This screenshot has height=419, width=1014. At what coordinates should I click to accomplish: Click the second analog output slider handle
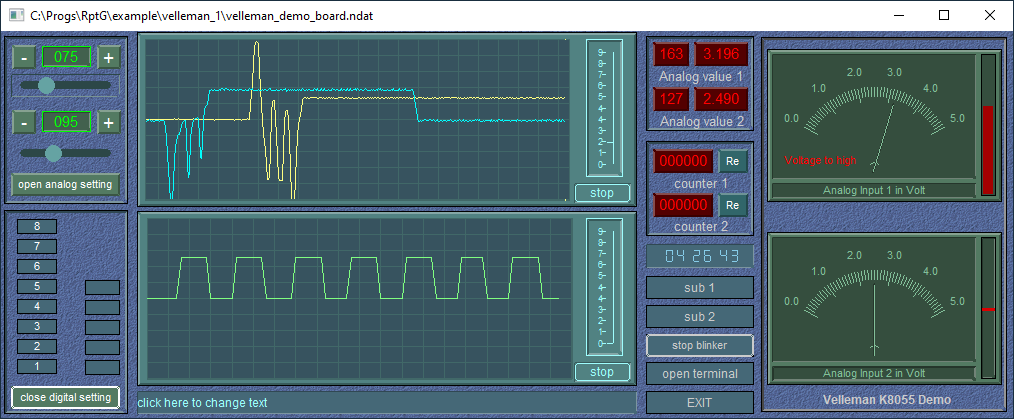[x=54, y=152]
